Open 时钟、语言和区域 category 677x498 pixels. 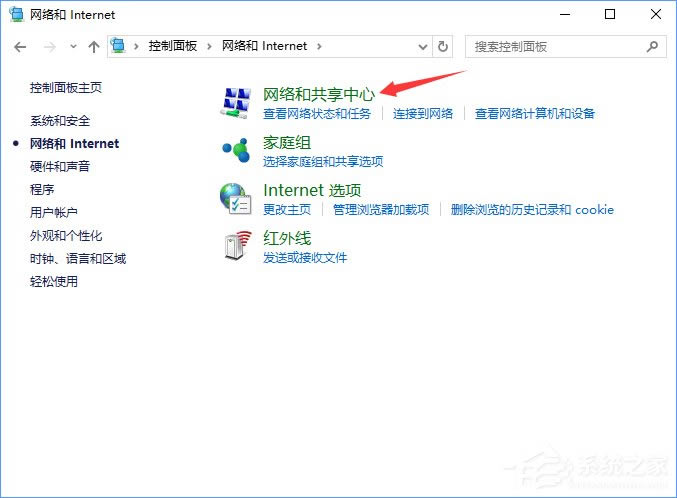coord(78,258)
